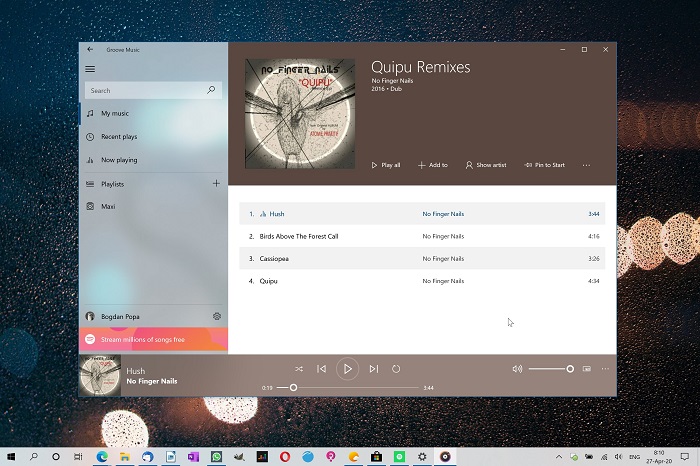This screenshot has width=700, height=466.
Task: Skip to previous track
Action: [321, 369]
